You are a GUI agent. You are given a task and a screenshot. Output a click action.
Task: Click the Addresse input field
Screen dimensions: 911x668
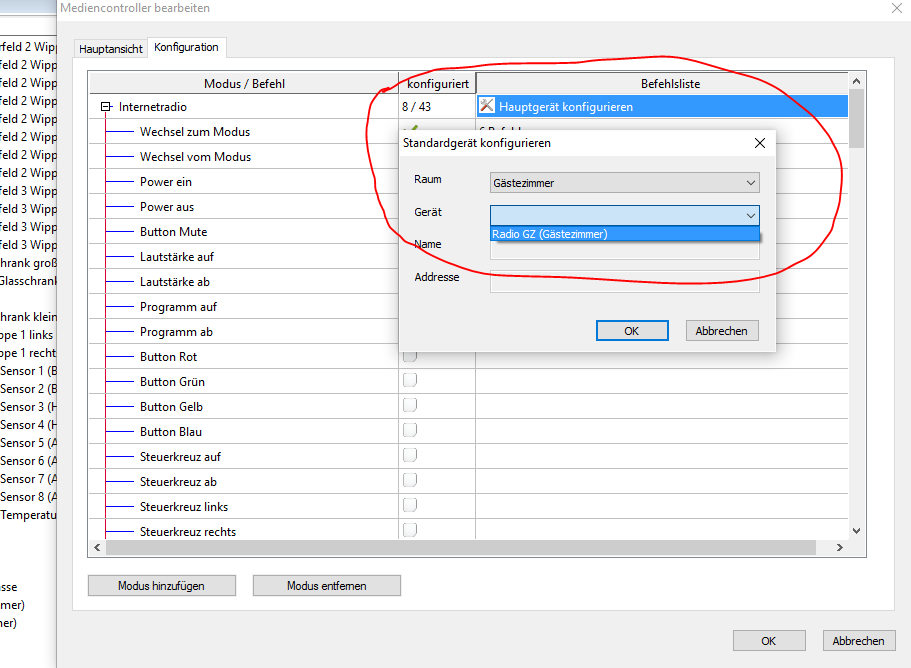pos(625,282)
